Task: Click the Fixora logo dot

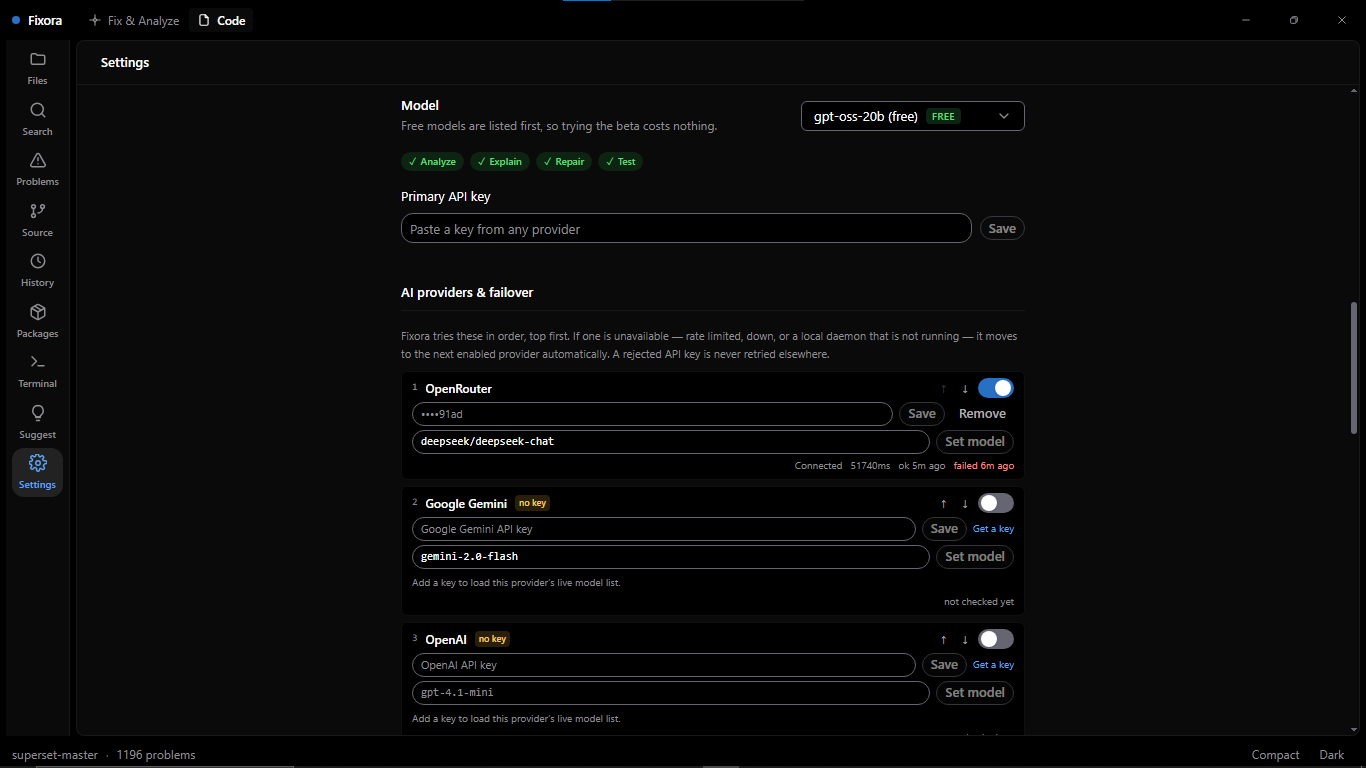Action: 16,20
